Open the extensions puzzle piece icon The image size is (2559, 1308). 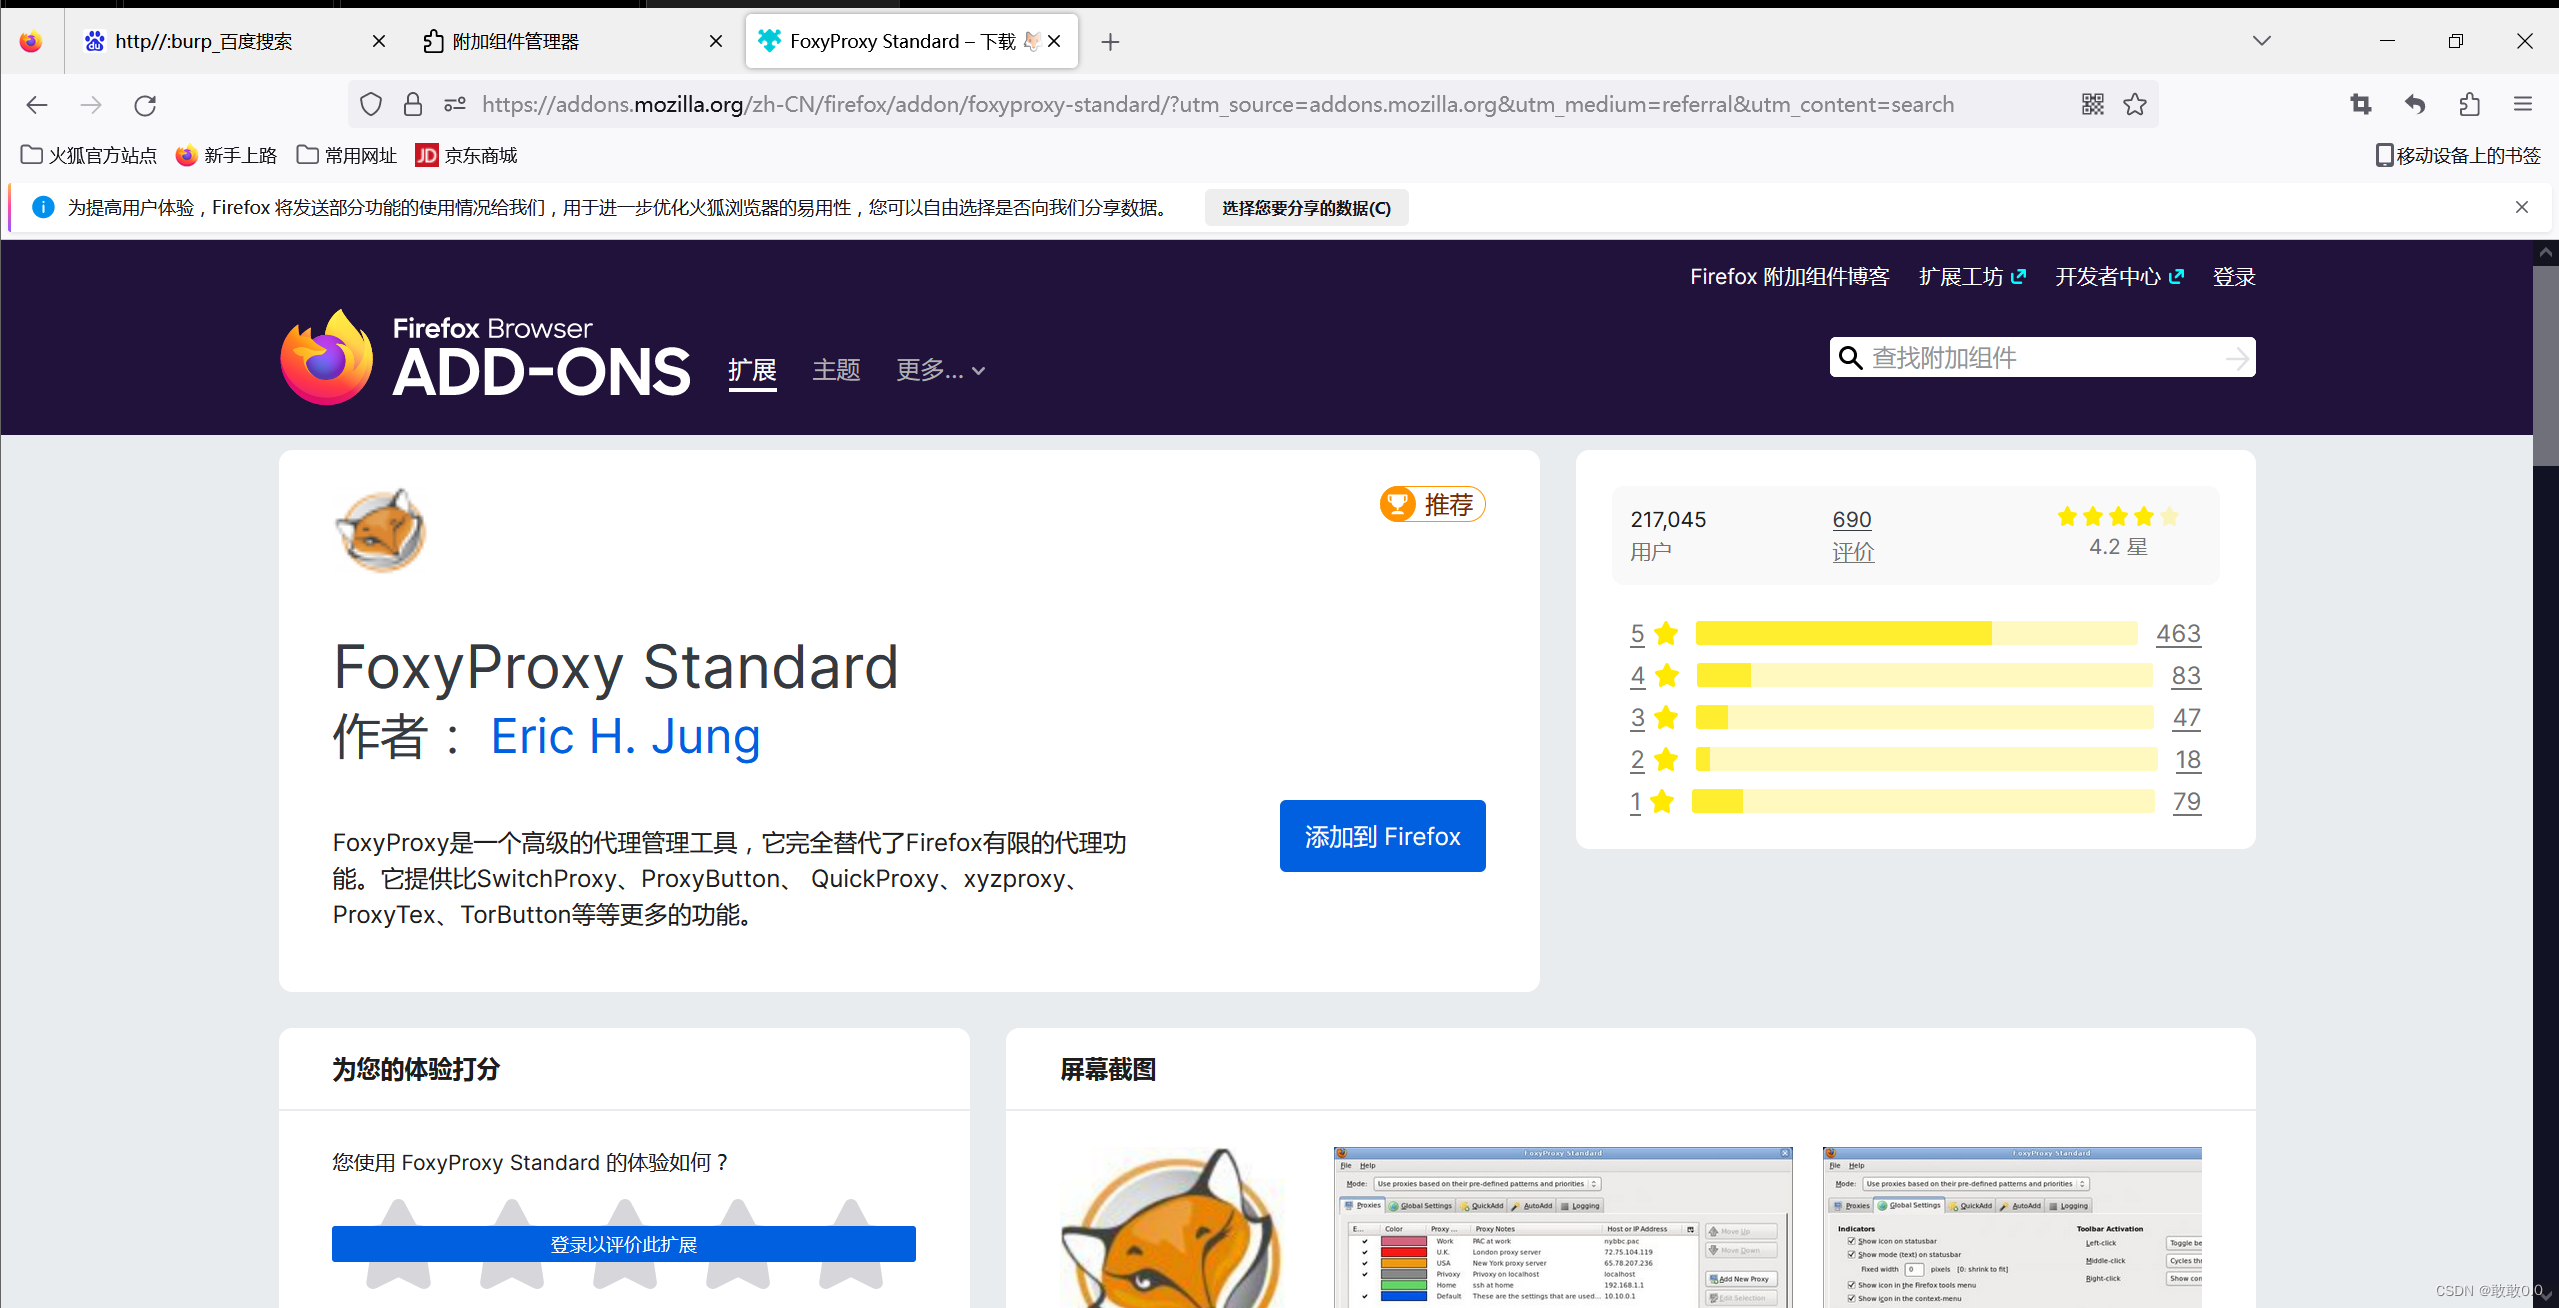coord(2469,104)
